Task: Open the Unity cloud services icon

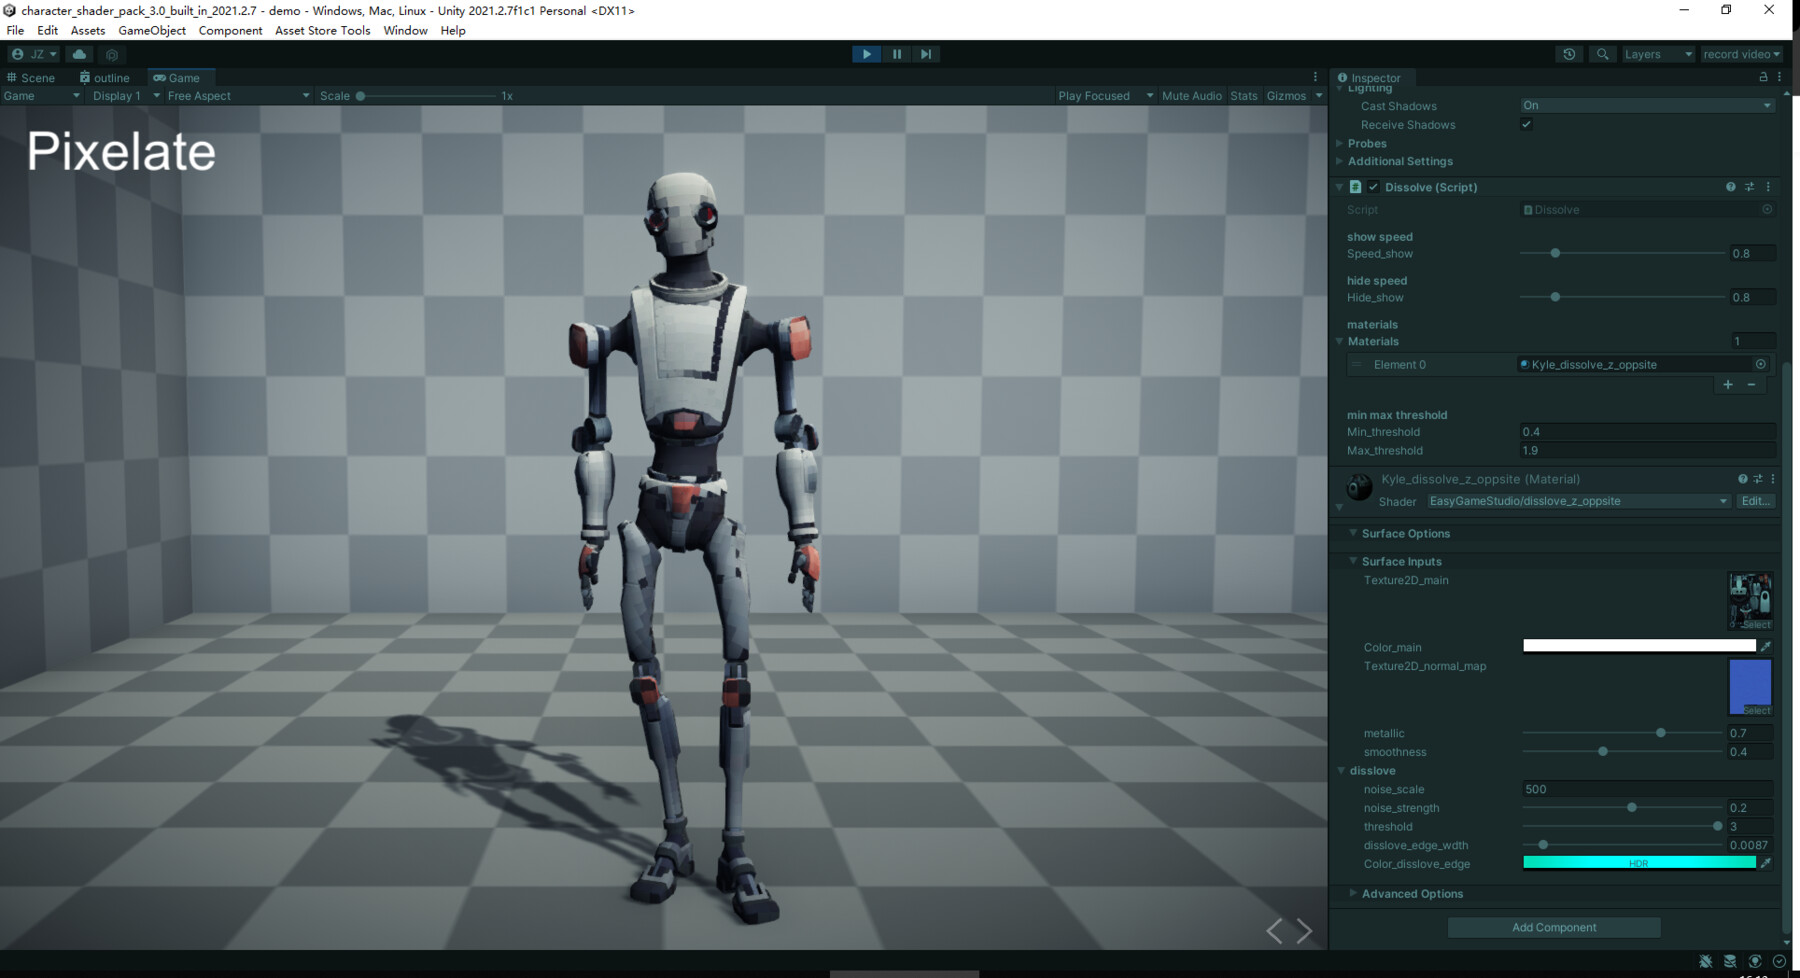Action: coord(79,54)
